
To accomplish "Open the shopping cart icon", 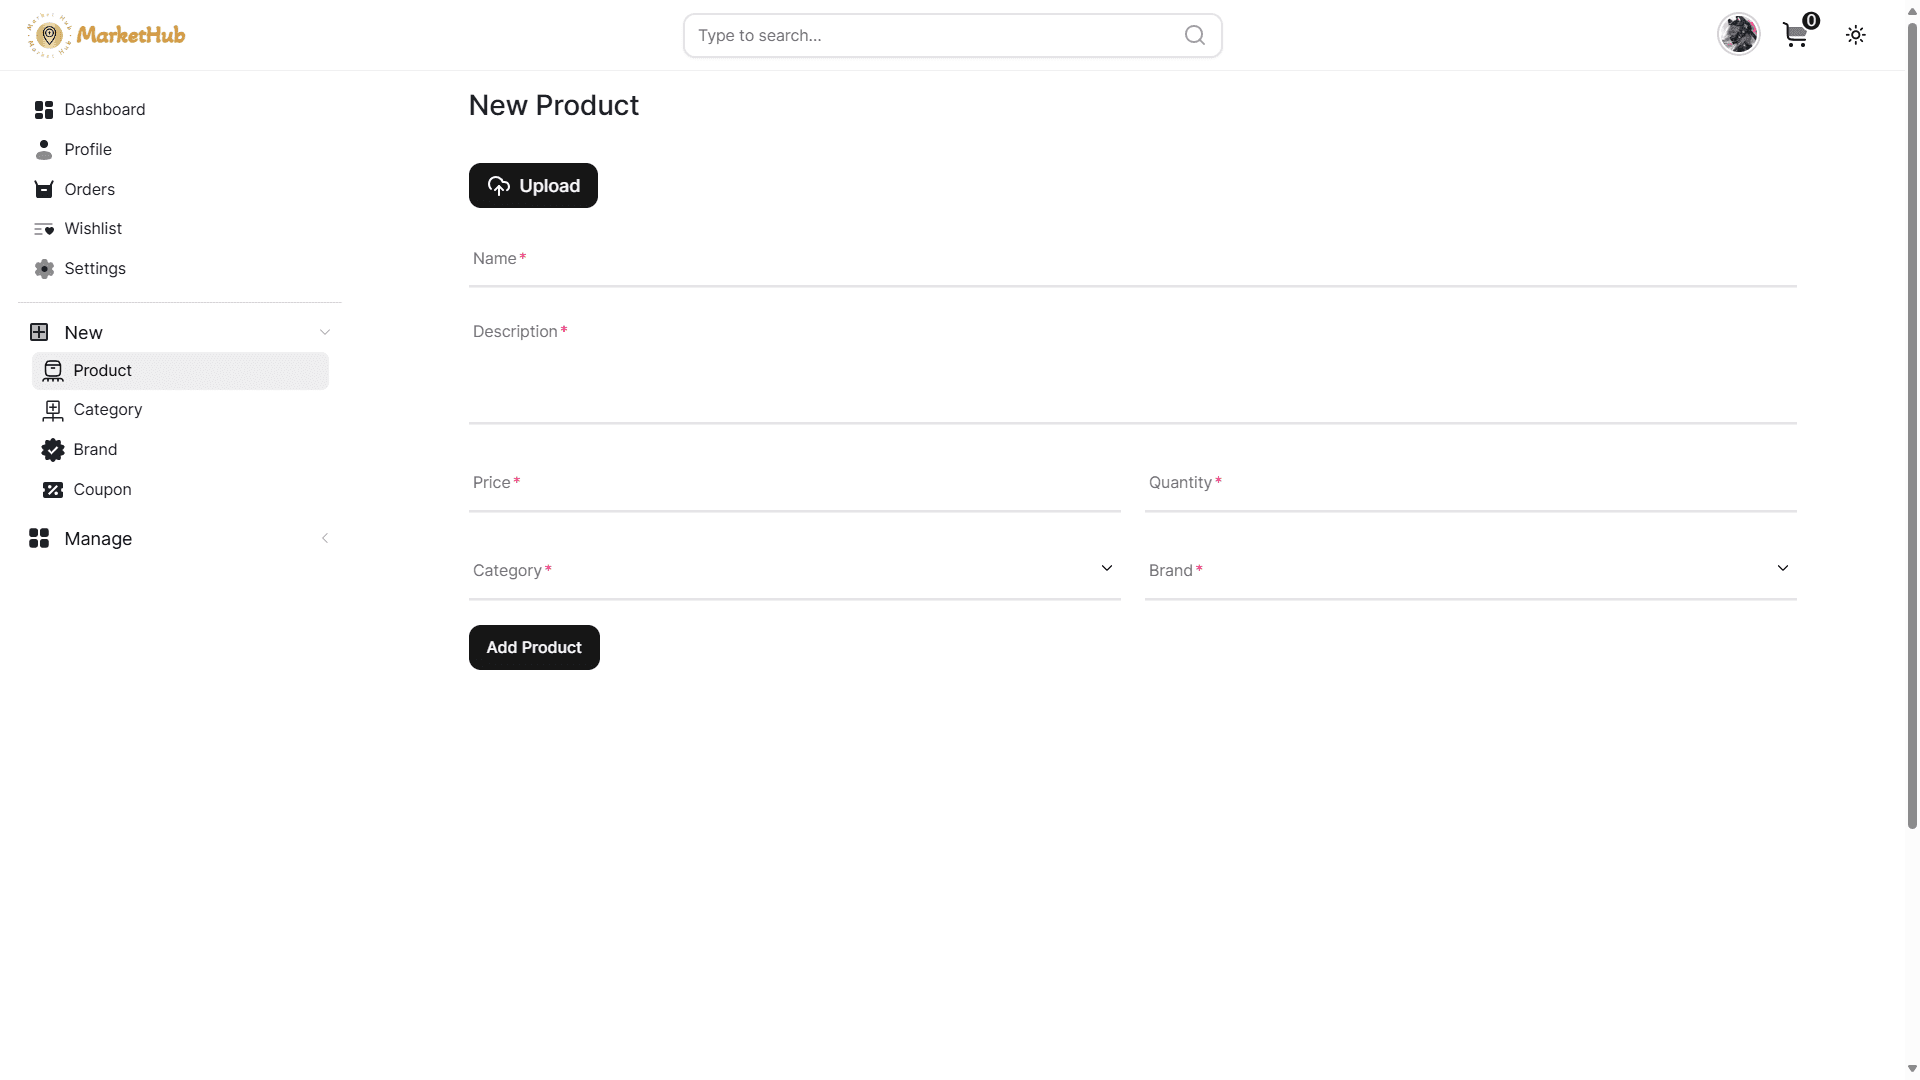I will (x=1796, y=36).
